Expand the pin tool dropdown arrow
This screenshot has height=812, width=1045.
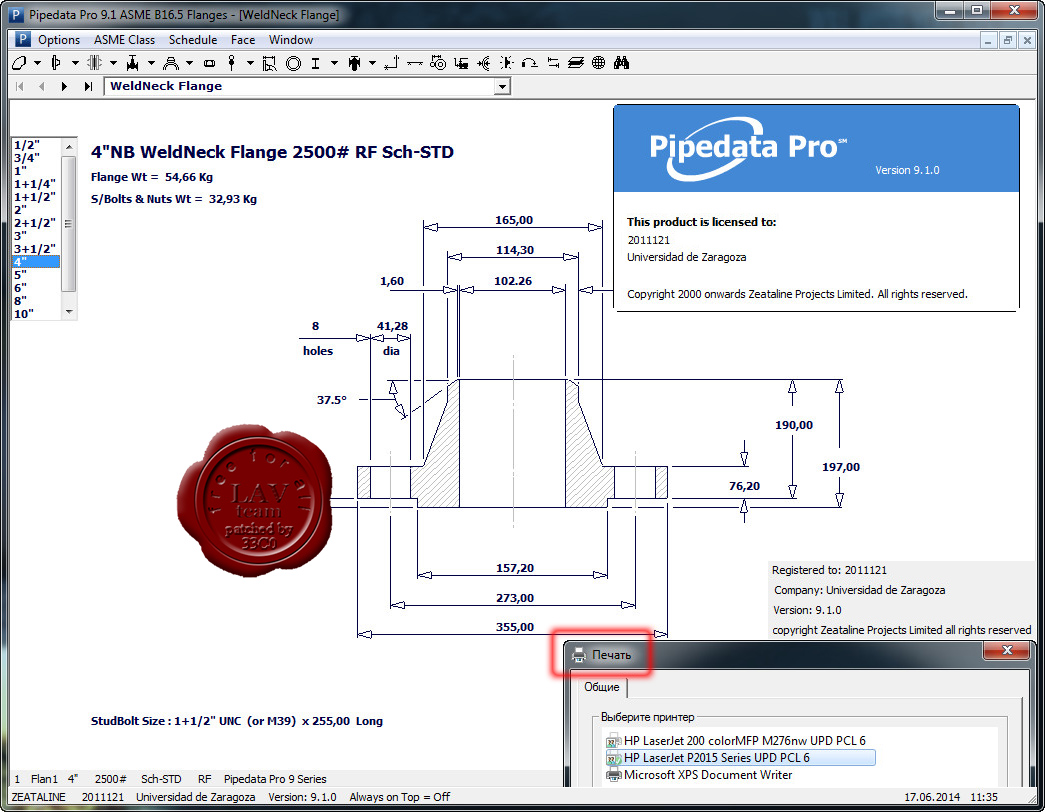pos(250,63)
